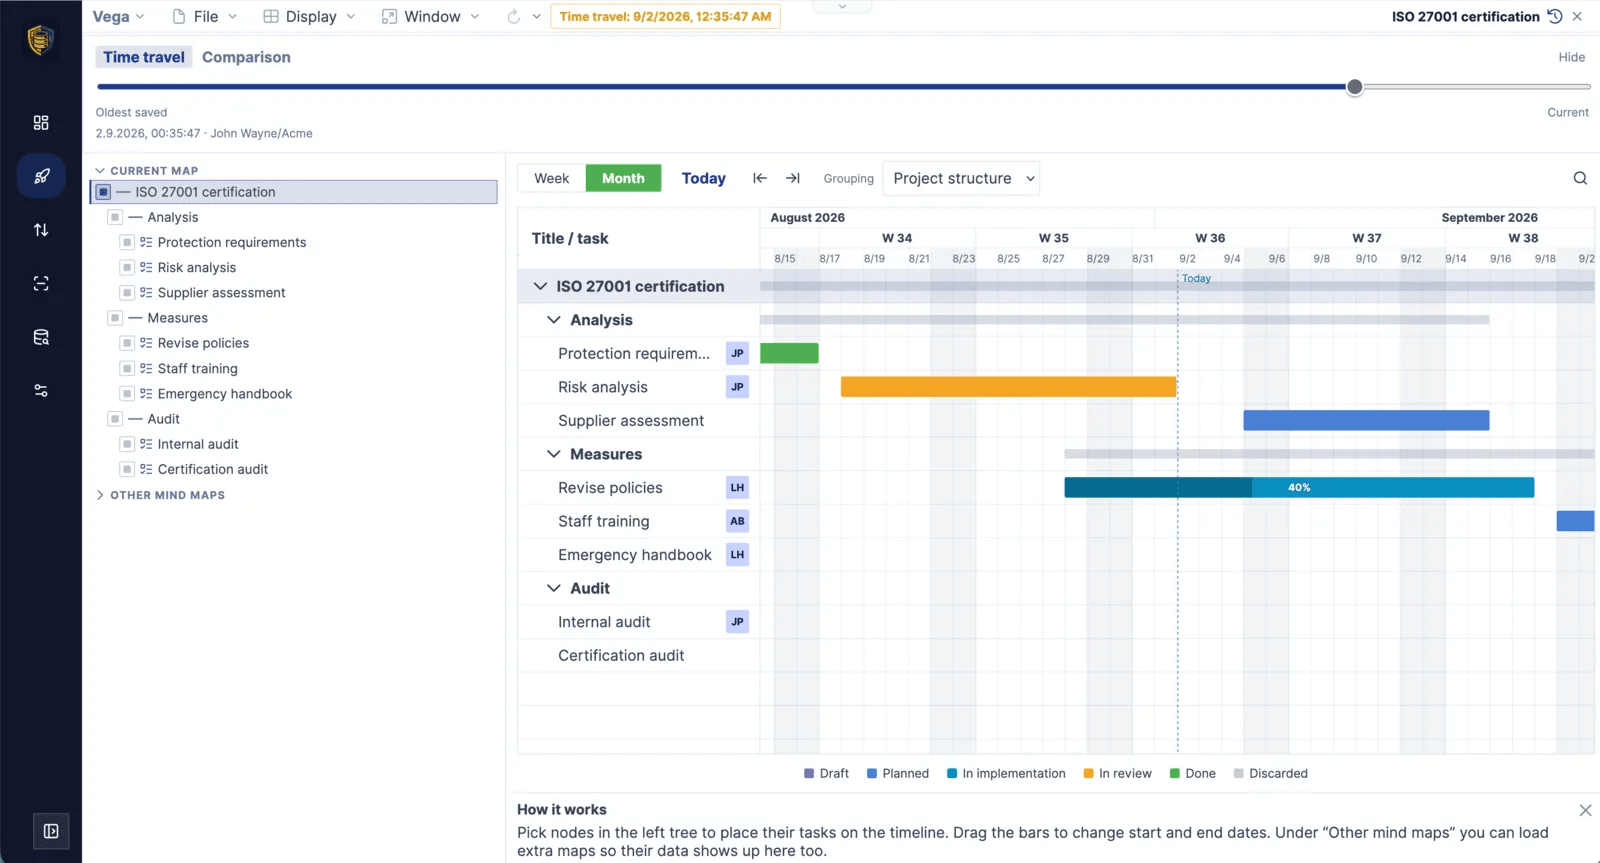Click the Today button
The height and width of the screenshot is (863, 1600).
(704, 178)
